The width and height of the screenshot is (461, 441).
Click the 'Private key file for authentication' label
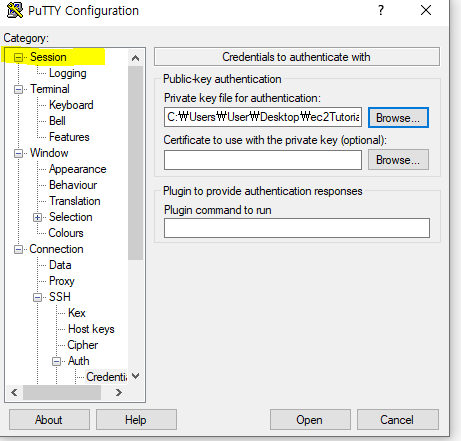[242, 98]
